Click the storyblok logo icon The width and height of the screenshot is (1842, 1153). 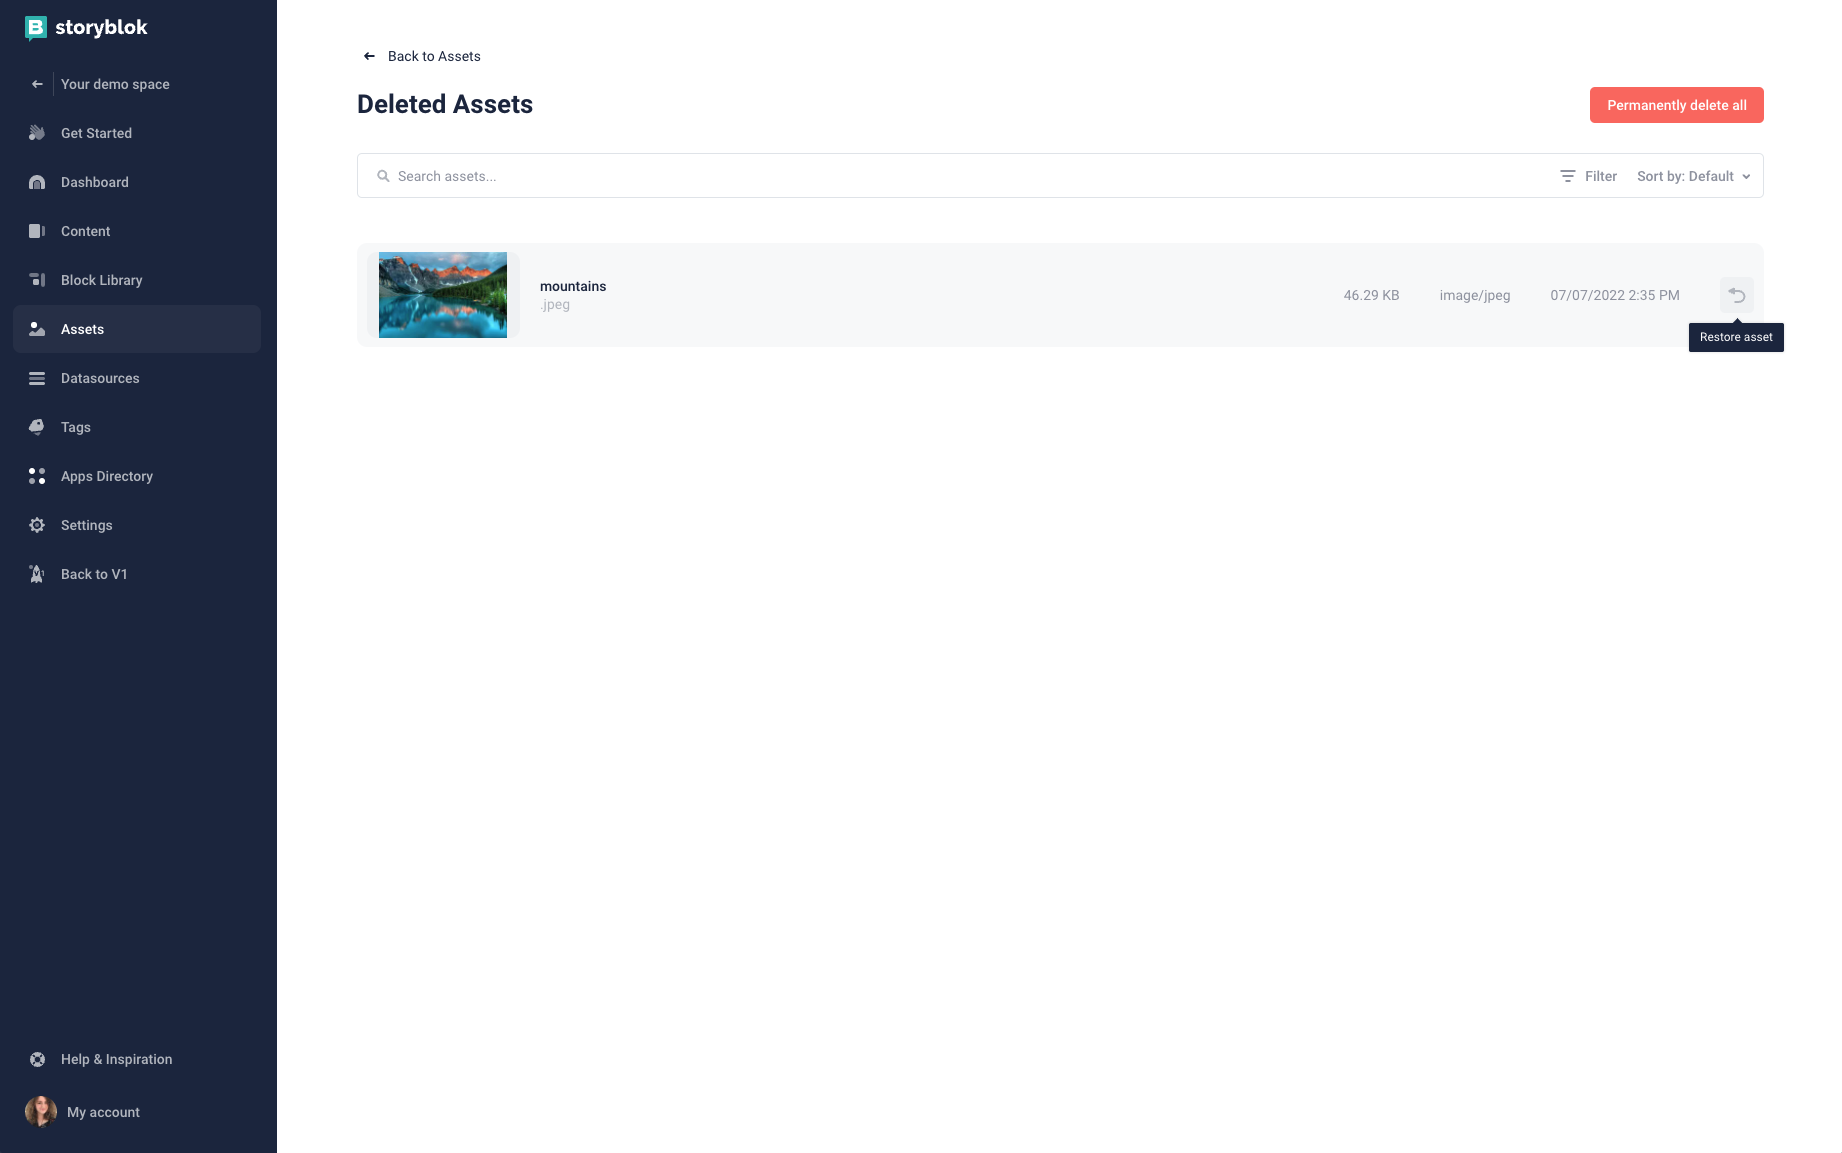[36, 28]
